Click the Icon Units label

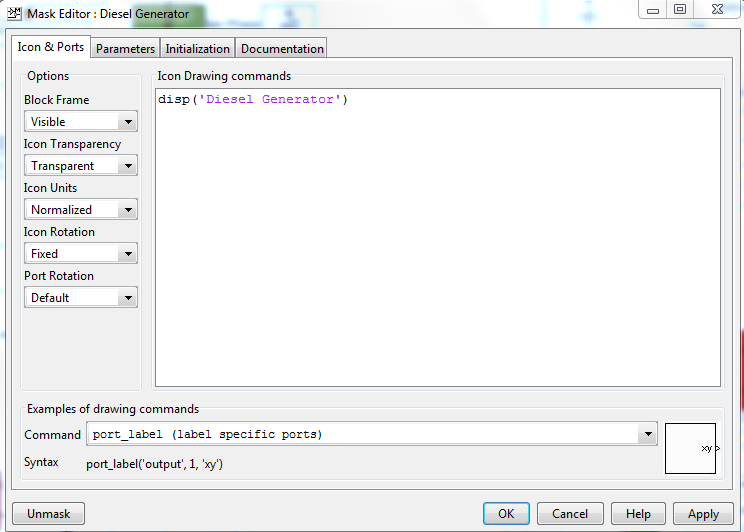(50, 188)
